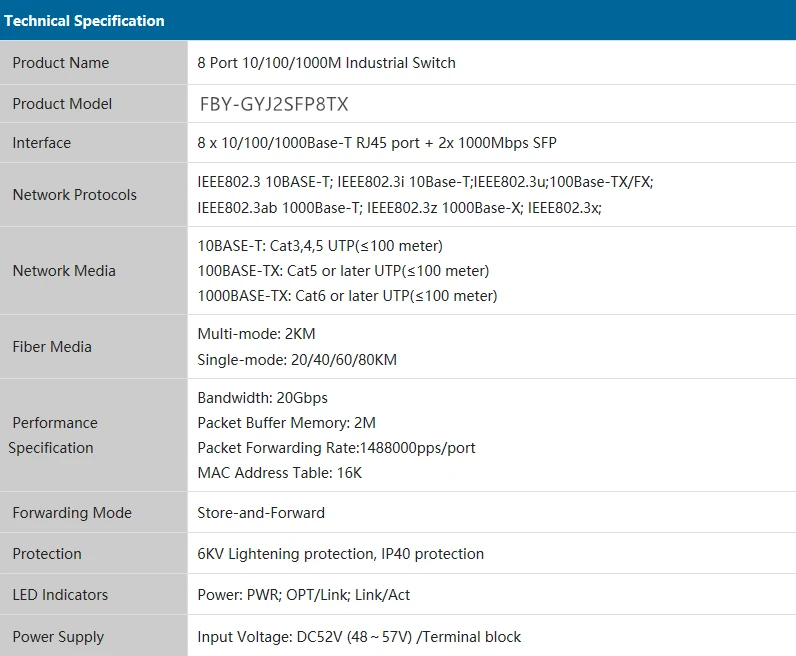Click 'Input Voltage: DC52V' line

tap(359, 637)
